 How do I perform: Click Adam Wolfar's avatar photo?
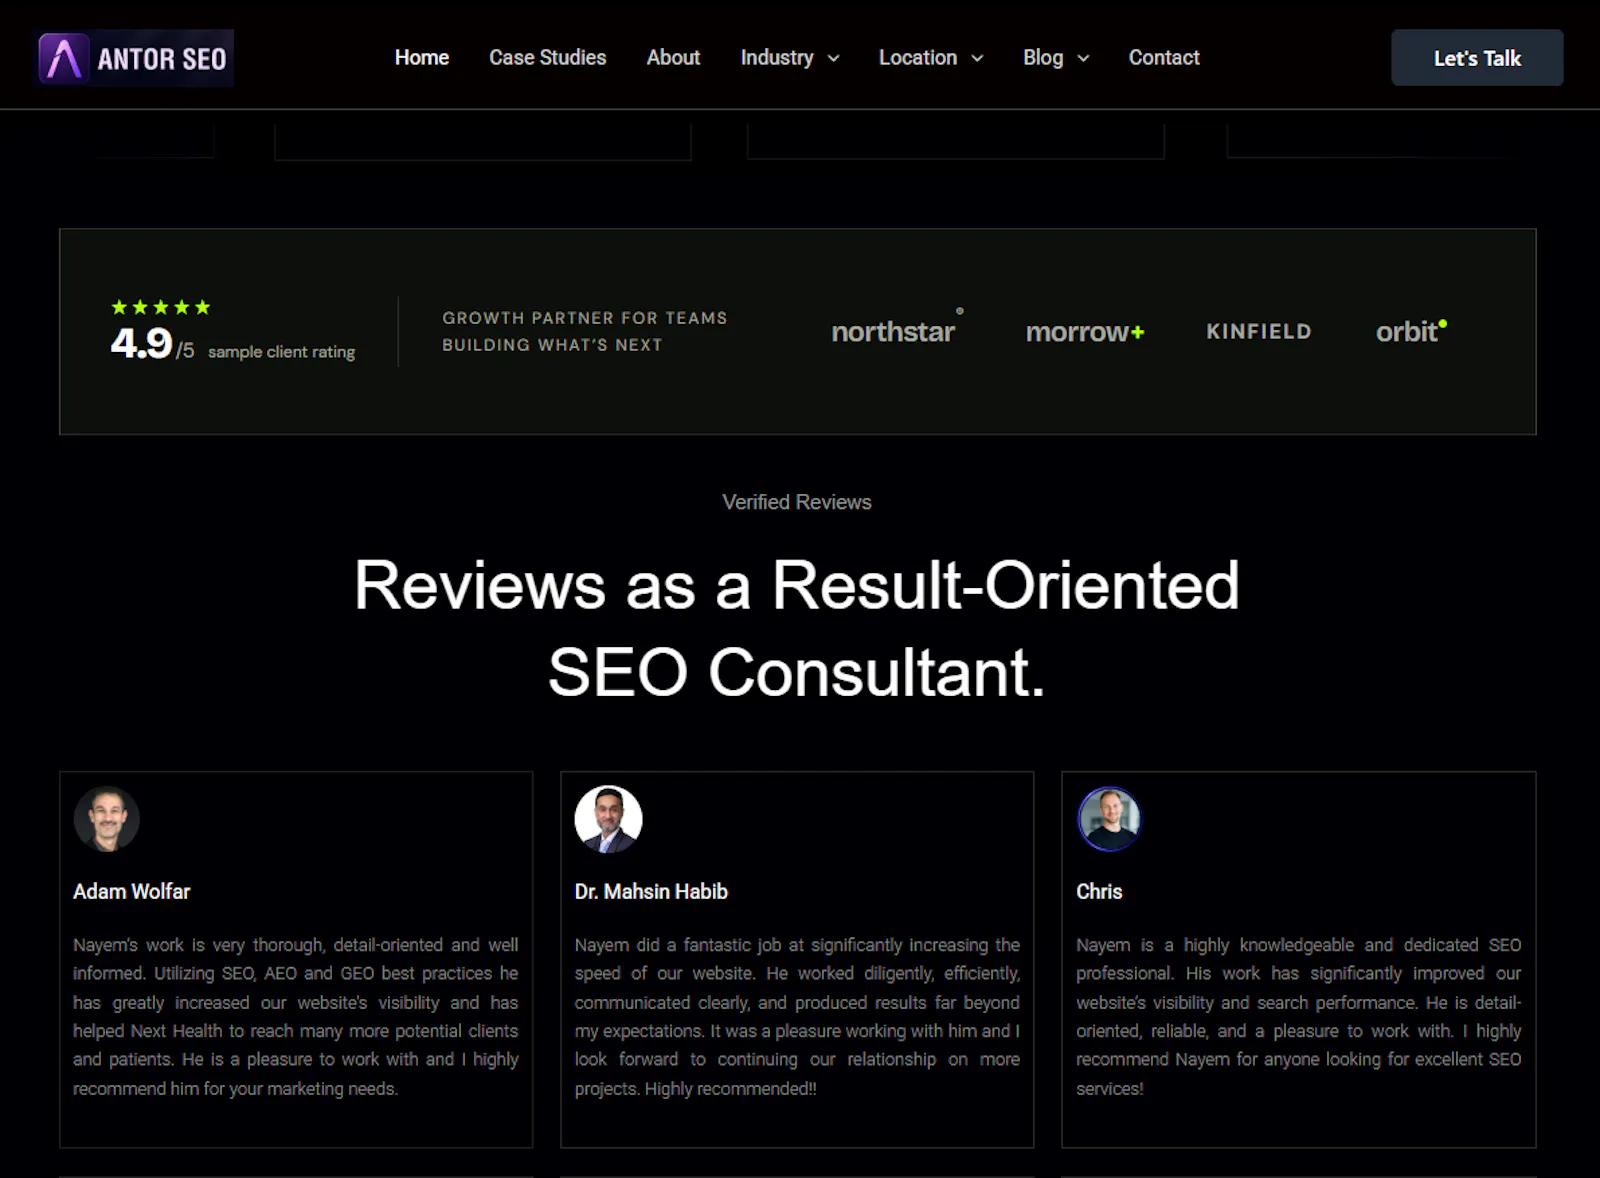point(106,819)
